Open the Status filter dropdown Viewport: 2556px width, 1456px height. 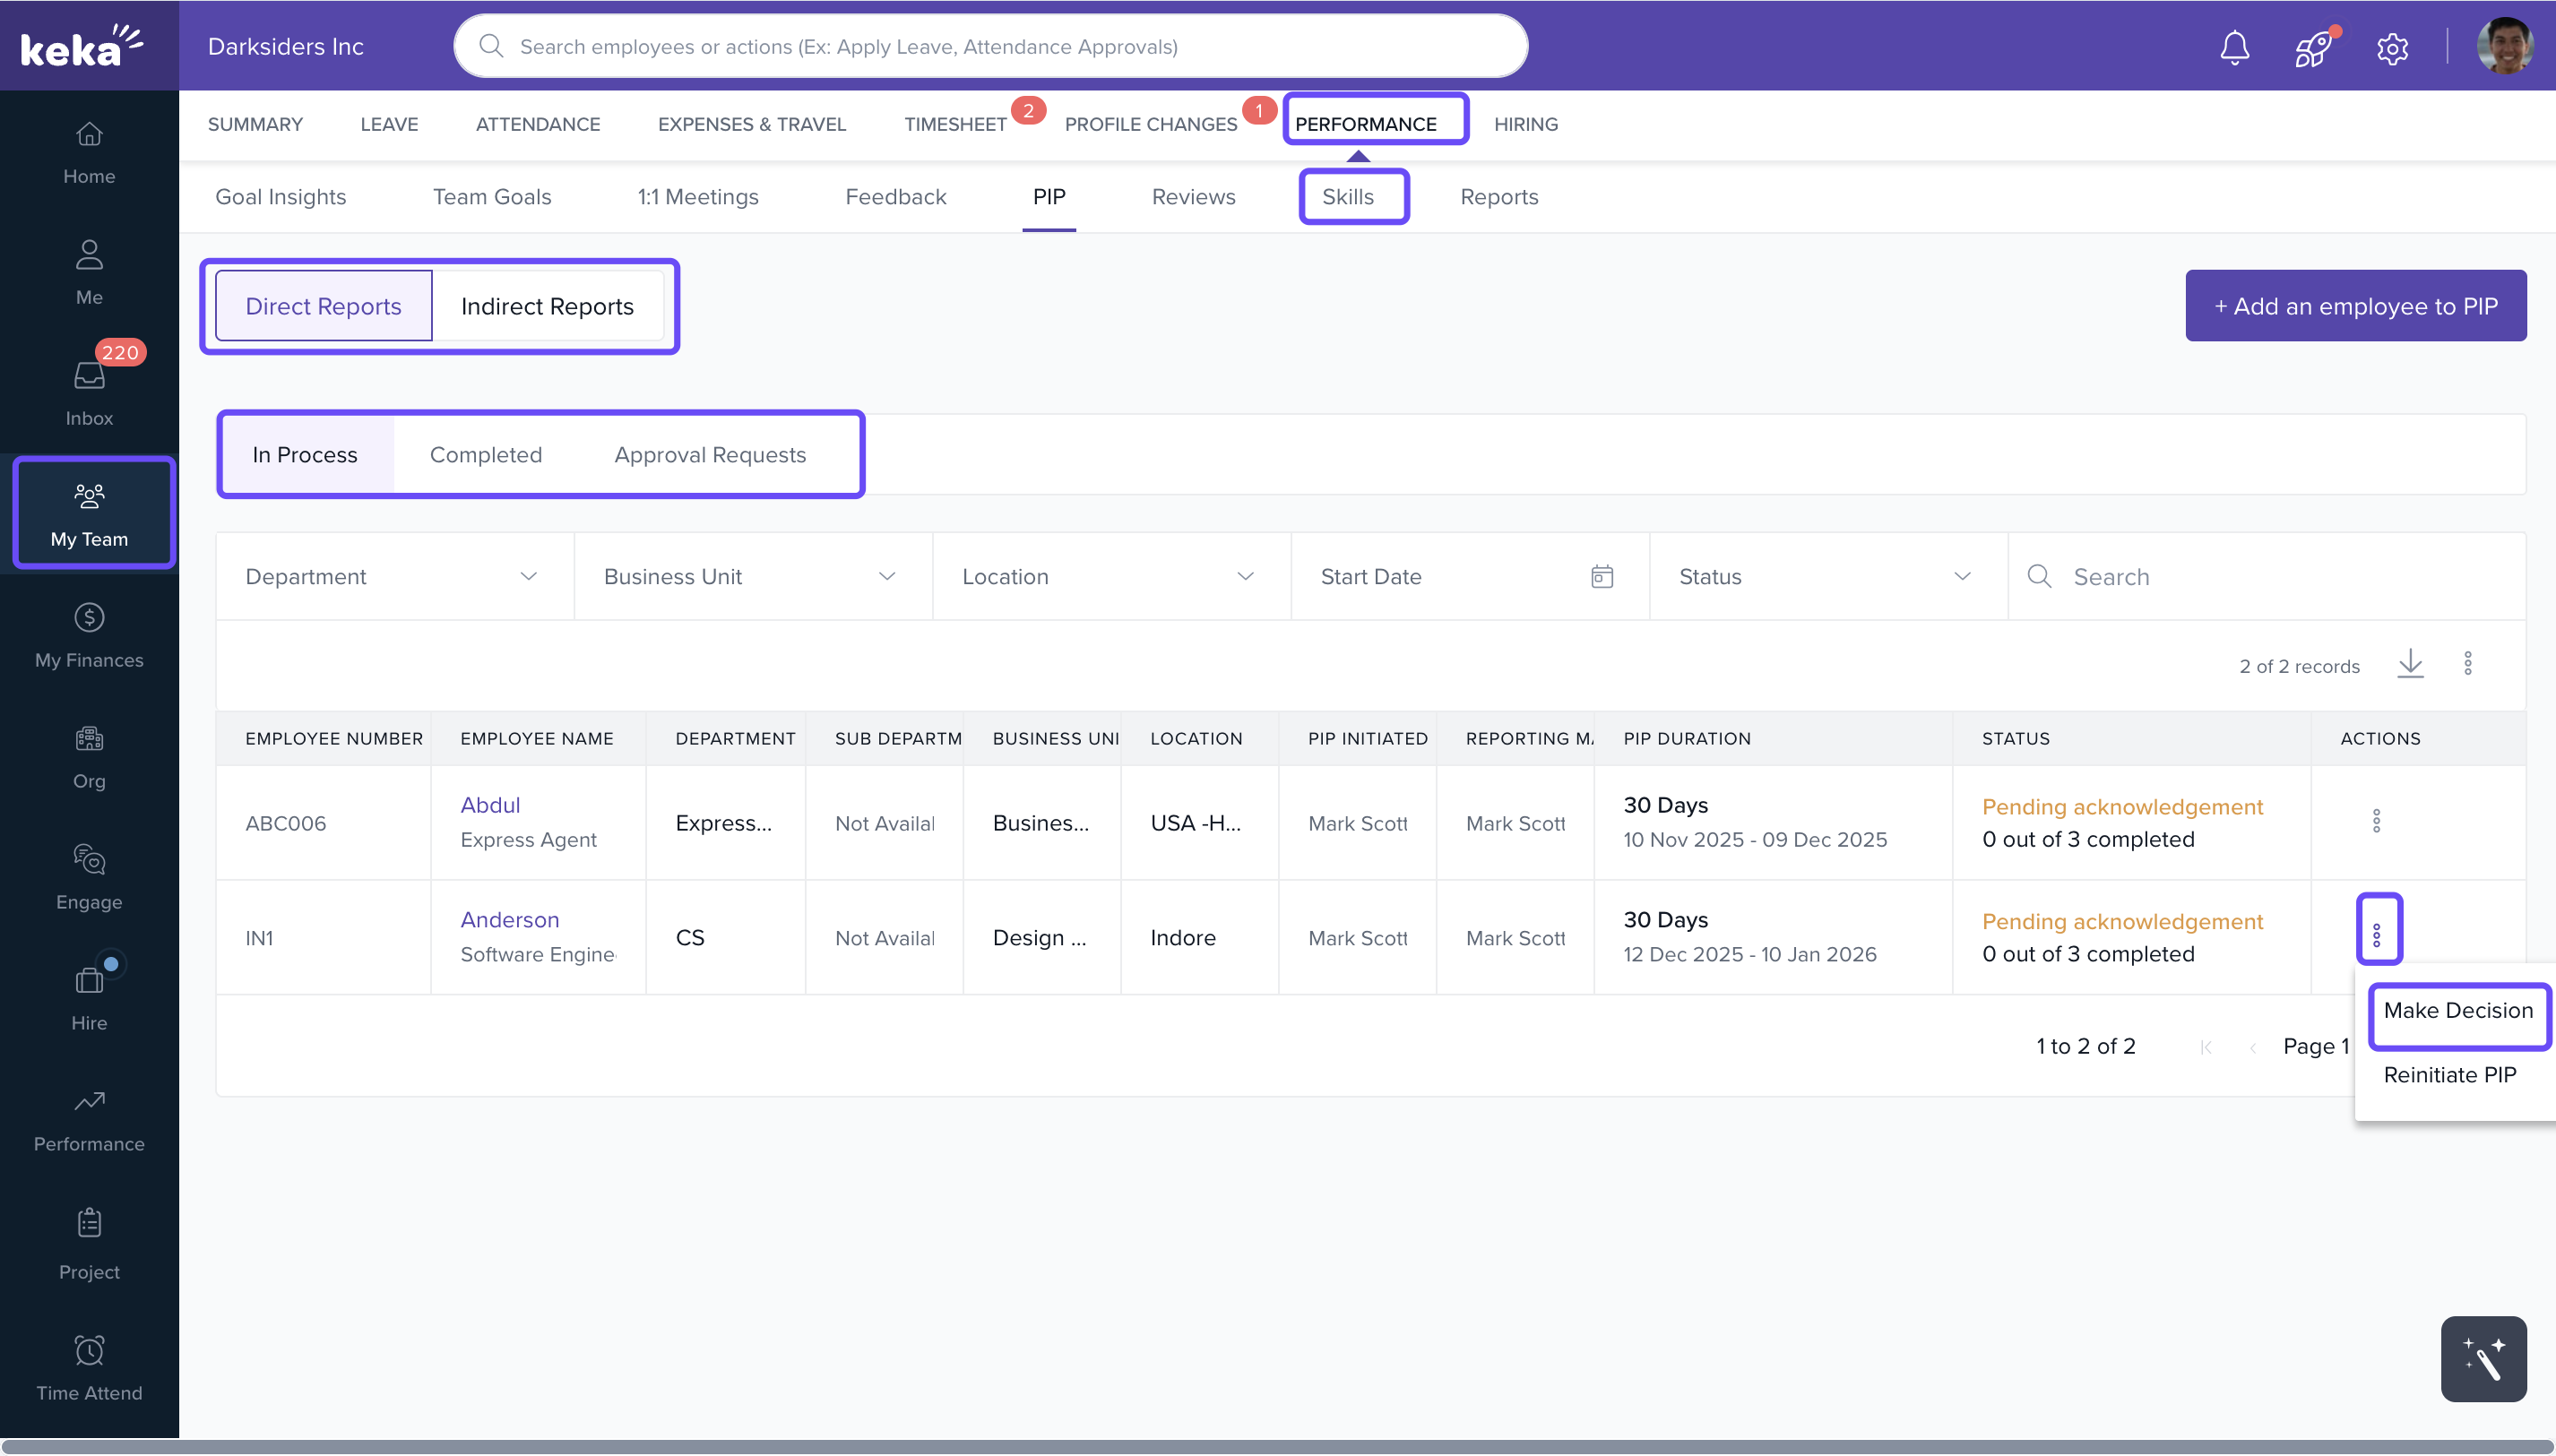tap(1826, 576)
